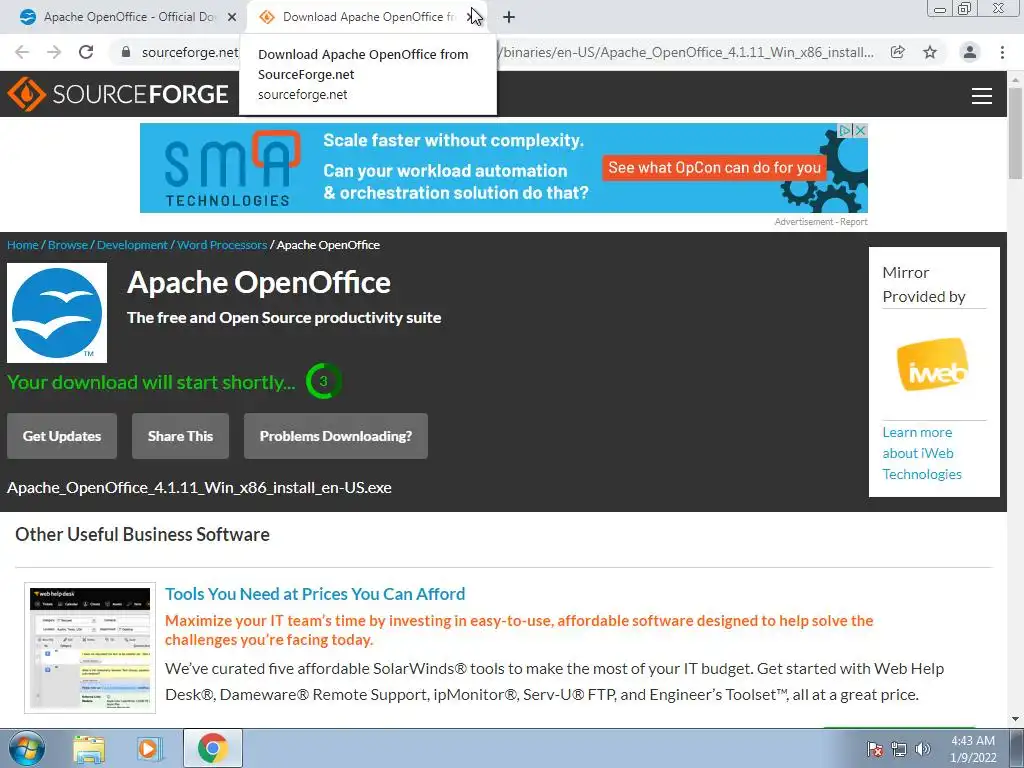Click Other Useful Business Software heading
Image resolution: width=1024 pixels, height=768 pixels.
coord(142,534)
